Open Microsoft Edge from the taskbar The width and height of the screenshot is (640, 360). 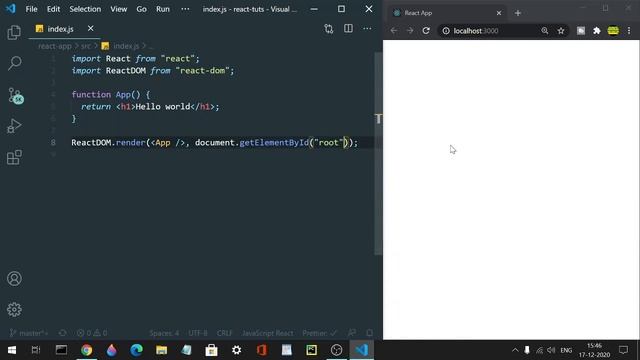point(136,350)
